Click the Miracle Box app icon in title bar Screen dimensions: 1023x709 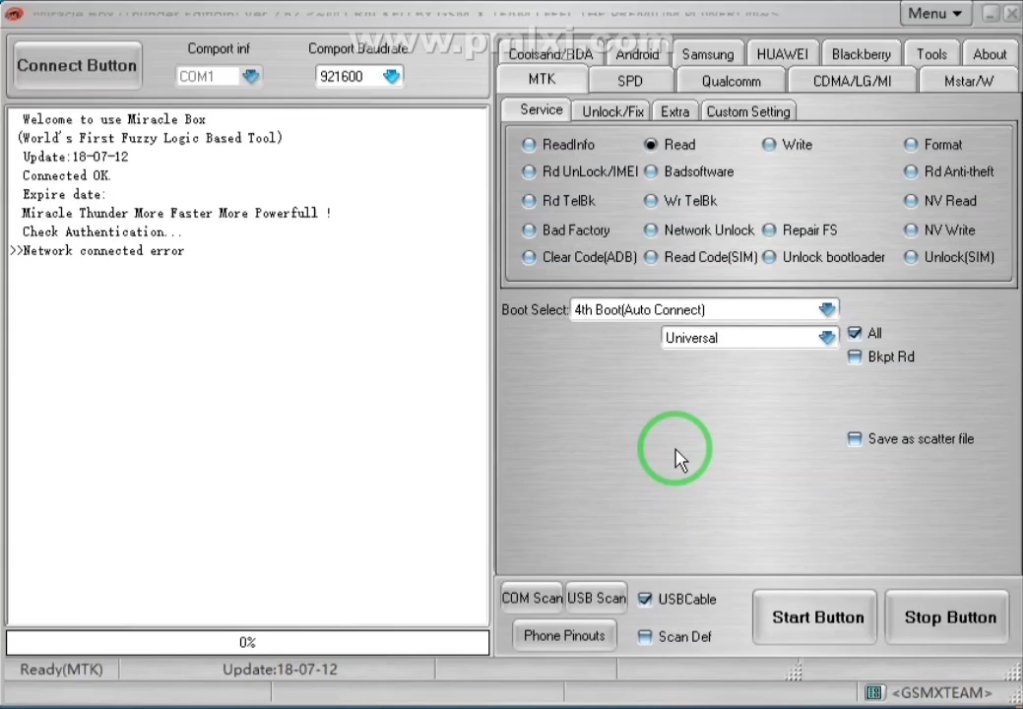pos(14,13)
